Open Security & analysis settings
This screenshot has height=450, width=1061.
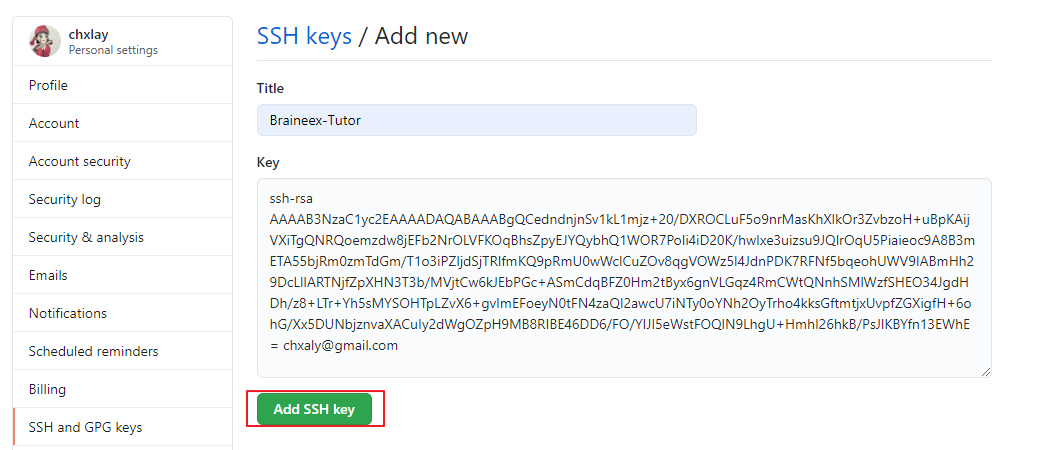point(86,238)
